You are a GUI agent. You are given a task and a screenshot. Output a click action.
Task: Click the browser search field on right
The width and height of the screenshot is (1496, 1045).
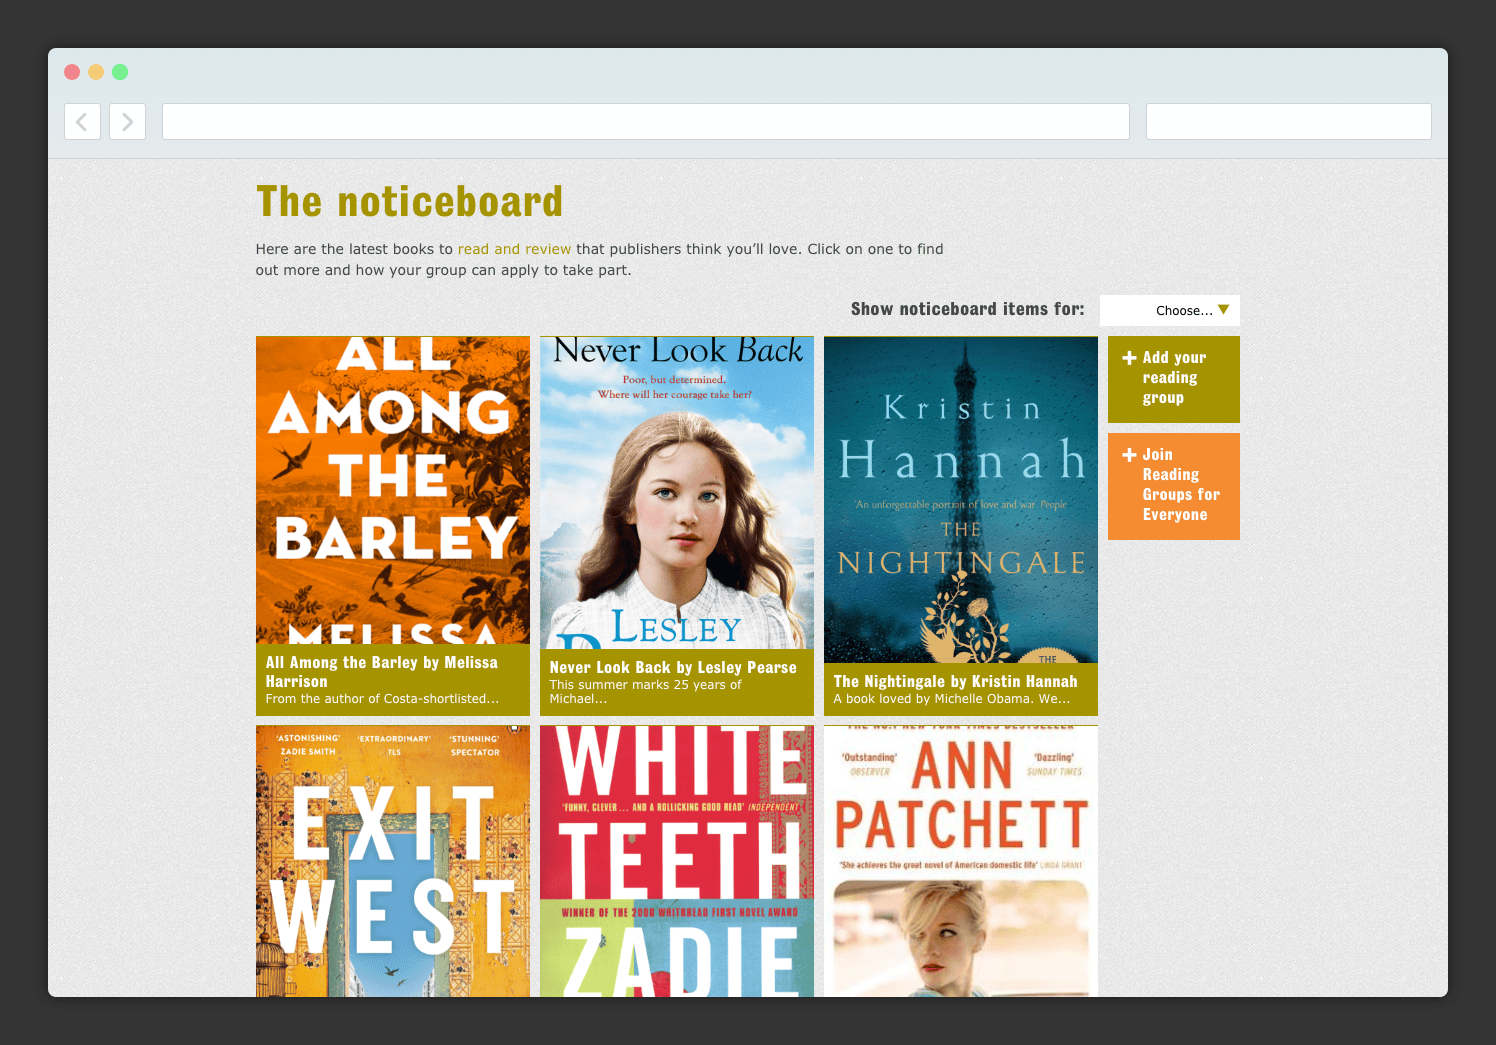(x=1289, y=122)
